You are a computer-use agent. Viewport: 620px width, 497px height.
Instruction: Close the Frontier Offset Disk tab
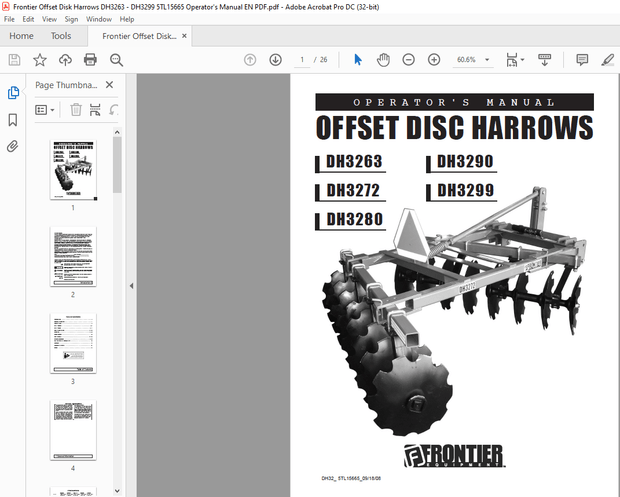[184, 36]
